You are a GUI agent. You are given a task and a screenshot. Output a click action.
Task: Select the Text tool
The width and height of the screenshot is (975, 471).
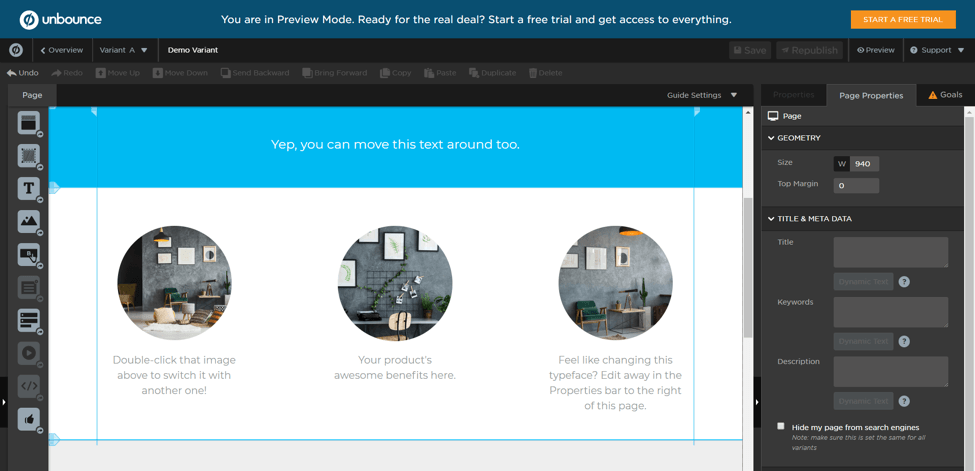click(28, 189)
